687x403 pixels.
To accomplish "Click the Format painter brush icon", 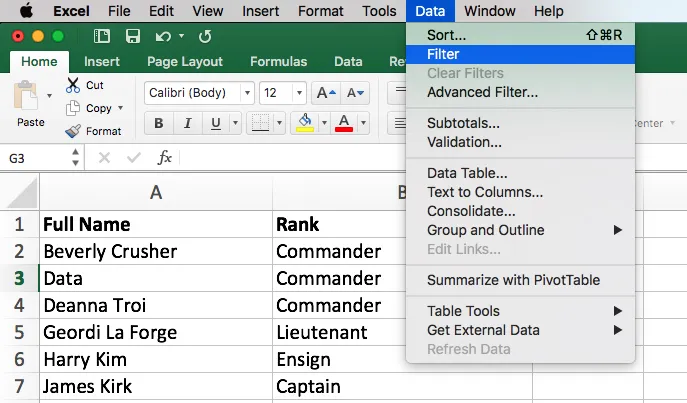I will [73, 131].
